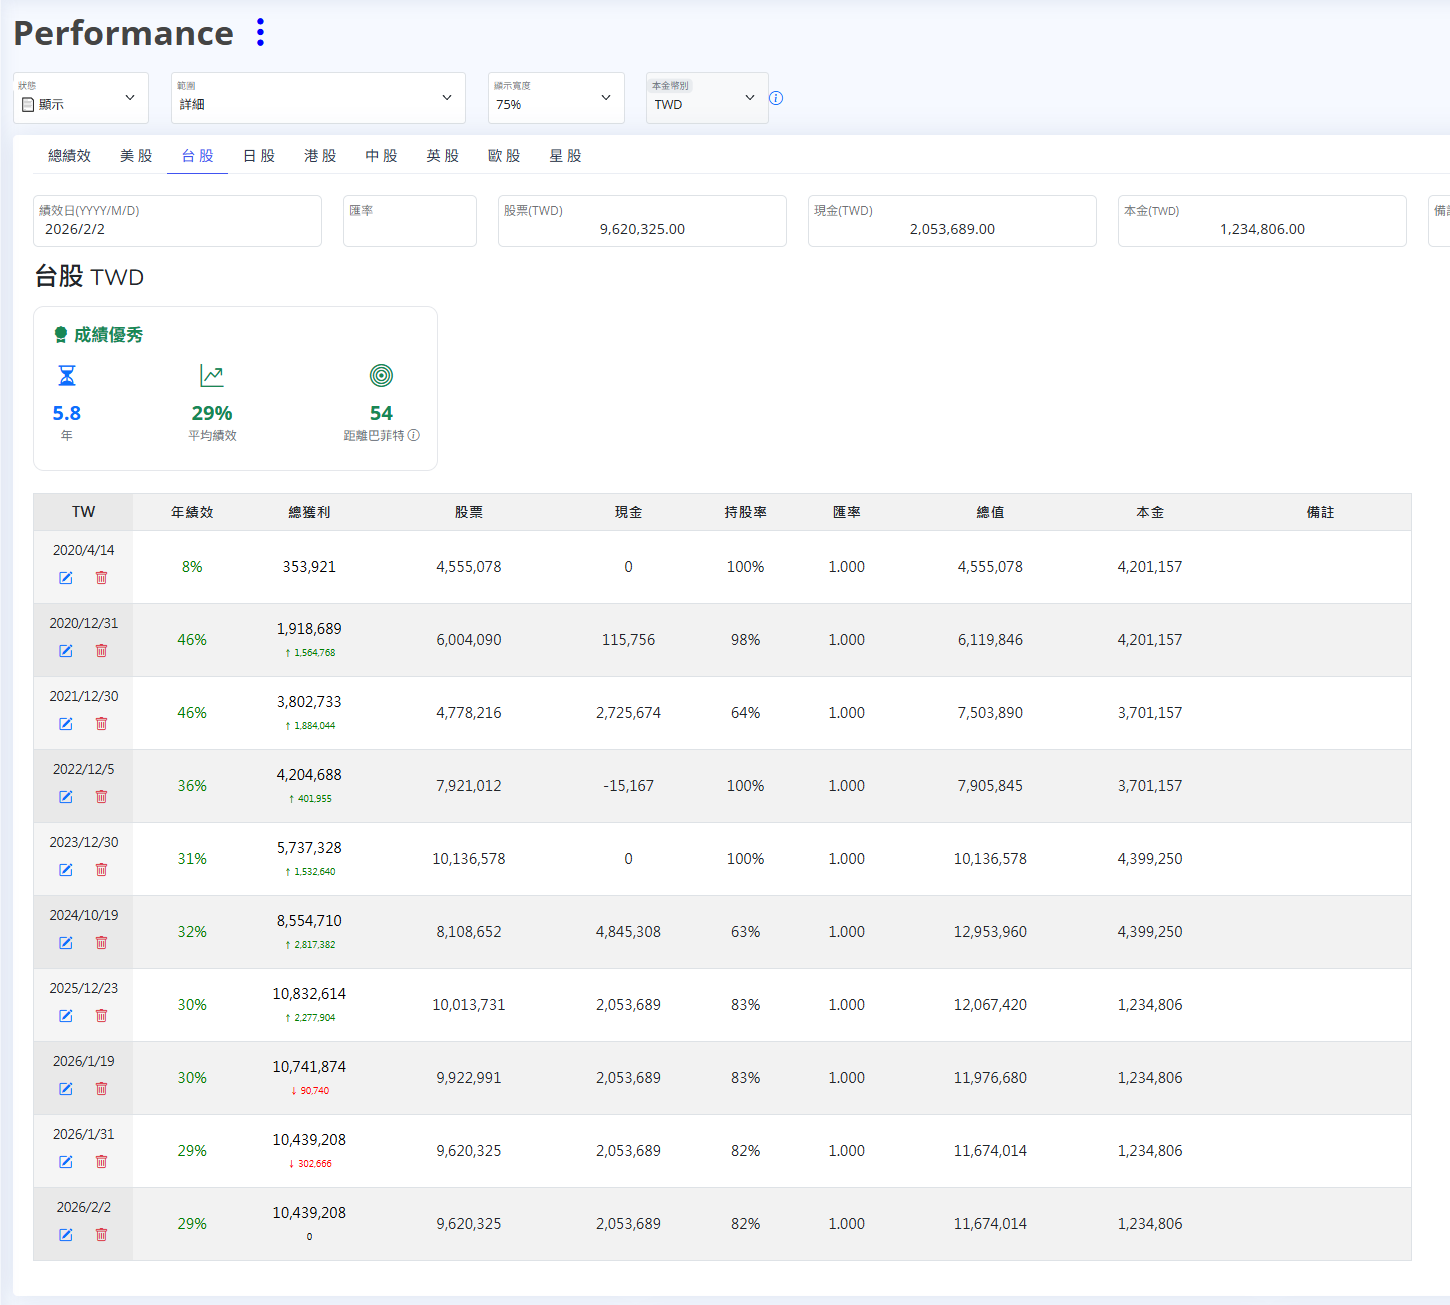Click the 年績效 column header

point(192,512)
